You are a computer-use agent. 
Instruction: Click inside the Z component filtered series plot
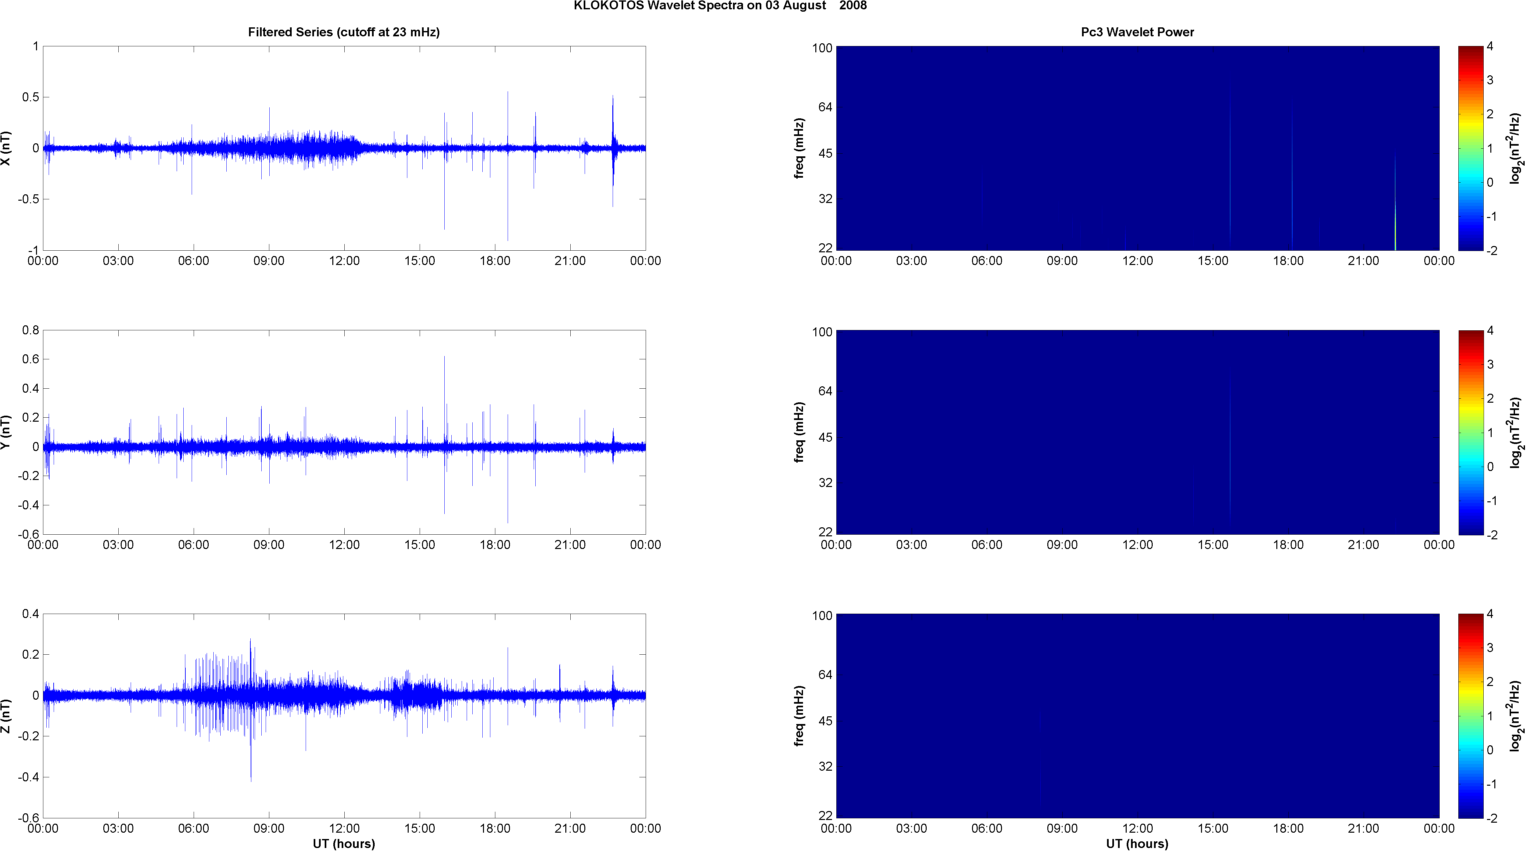[344, 716]
